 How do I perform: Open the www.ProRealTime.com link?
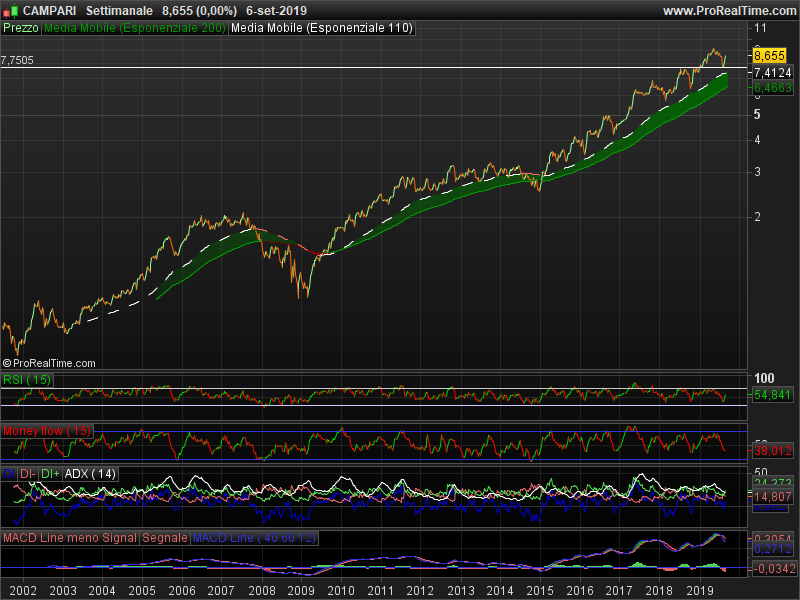[x=728, y=10]
